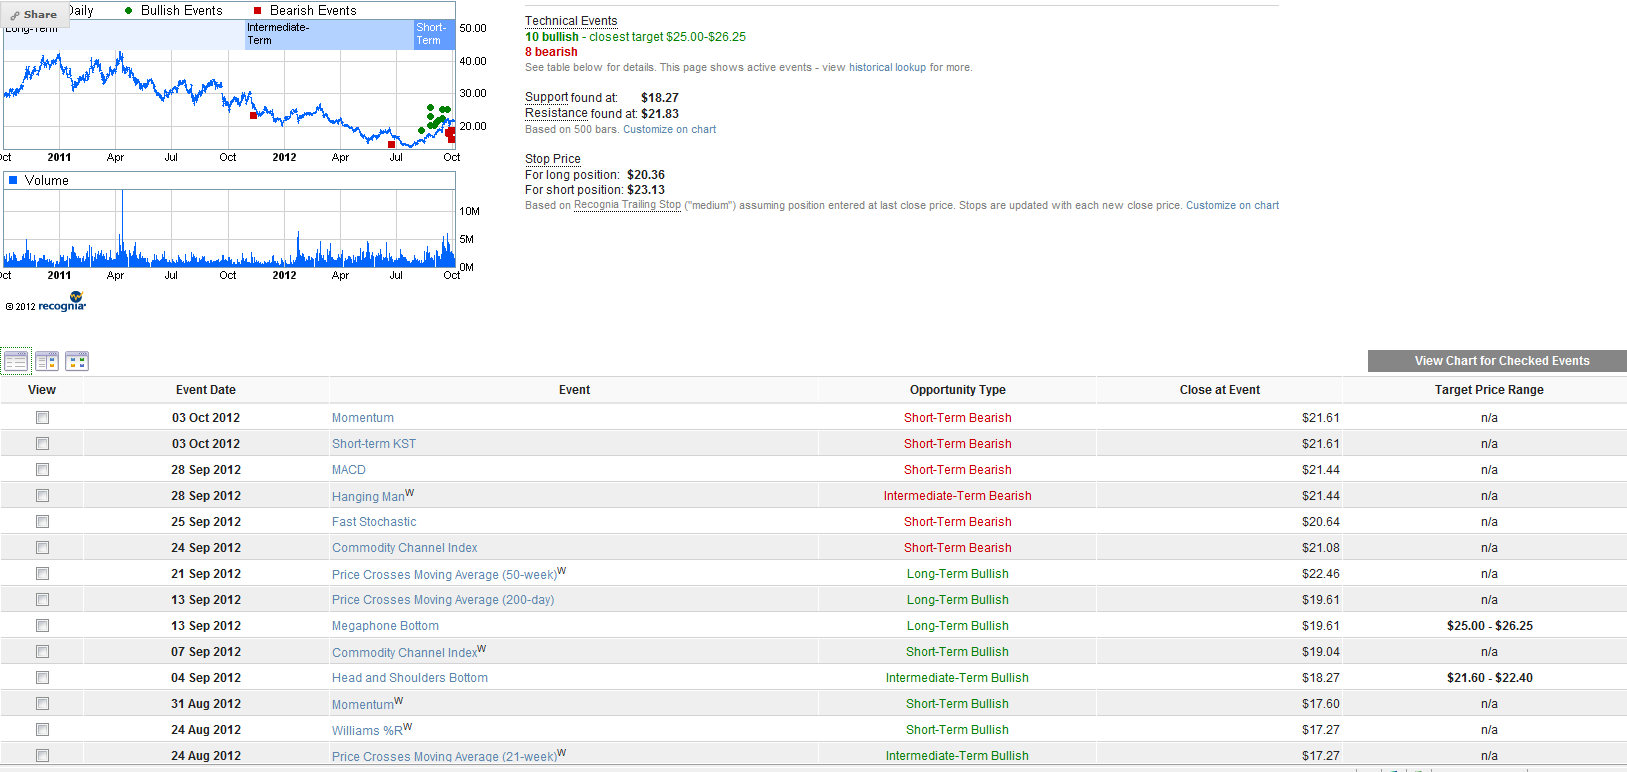
Task: Click Customize on chart under Resistance
Action: pyautogui.click(x=669, y=130)
